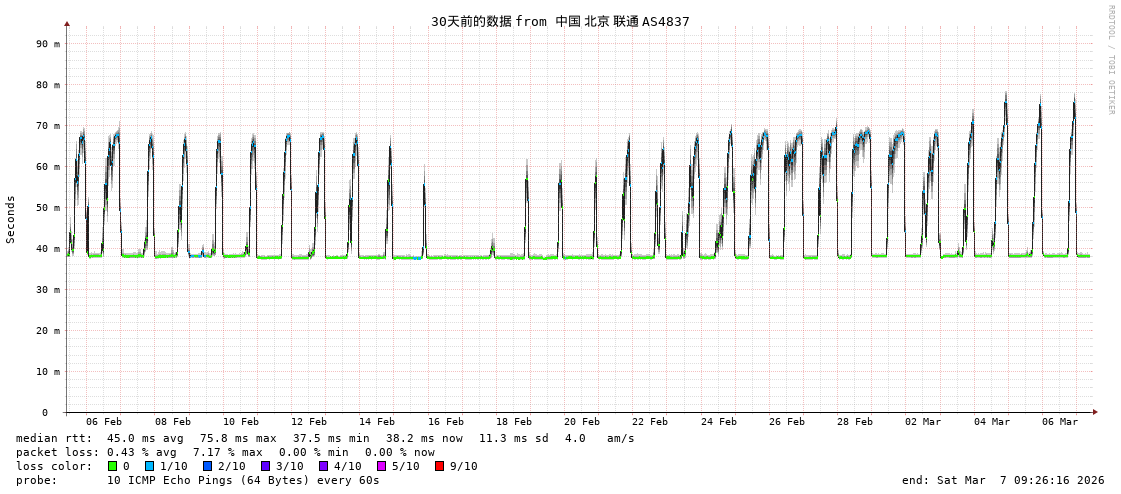The height and width of the screenshot is (494, 1121).
Task: Click the 40 m y-axis tick label
Action: point(48,249)
